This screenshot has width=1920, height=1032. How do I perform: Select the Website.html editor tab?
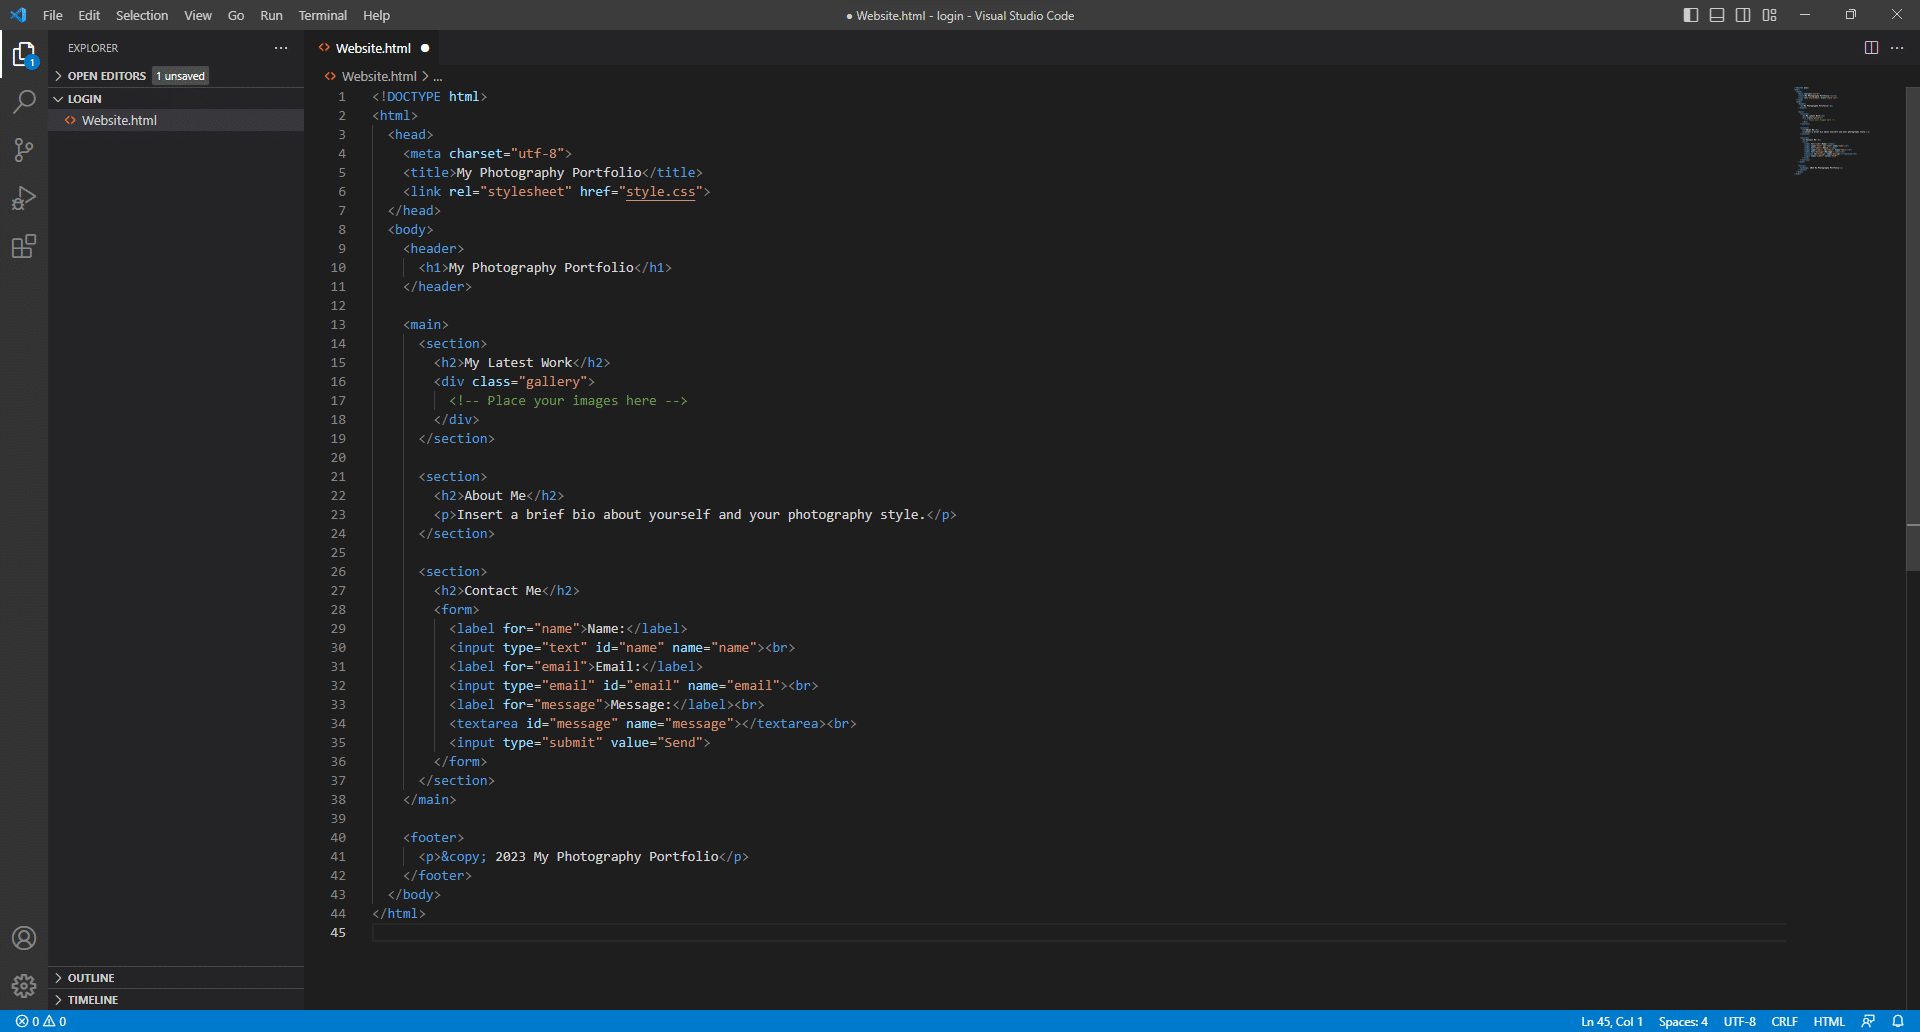coord(373,48)
